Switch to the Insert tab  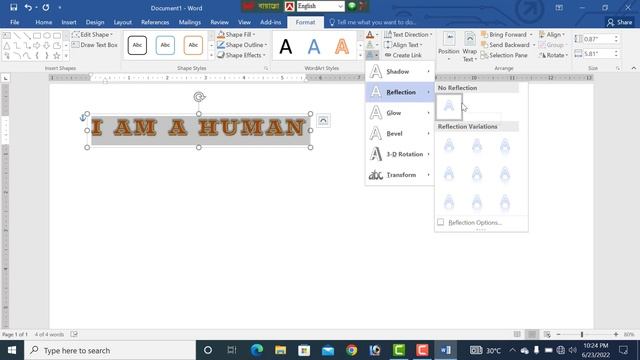[x=69, y=22]
